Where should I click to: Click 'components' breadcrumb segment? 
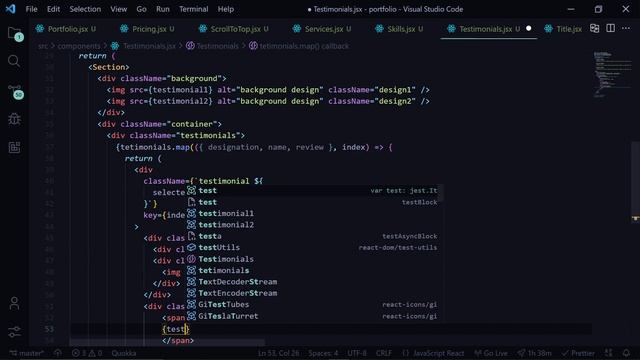tap(79, 46)
